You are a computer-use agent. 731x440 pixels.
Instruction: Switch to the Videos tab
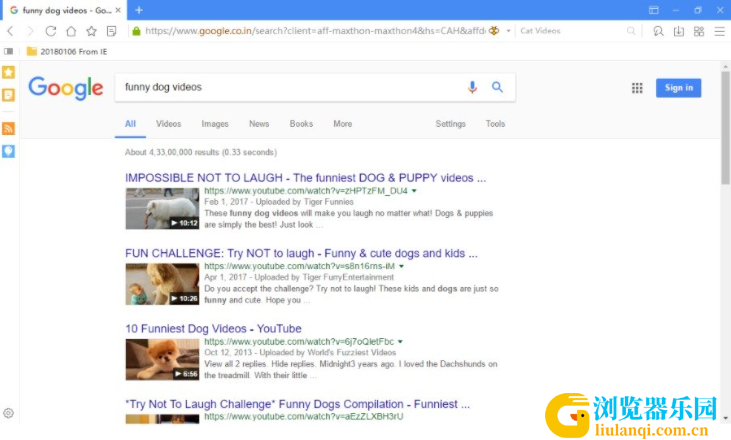pos(168,124)
